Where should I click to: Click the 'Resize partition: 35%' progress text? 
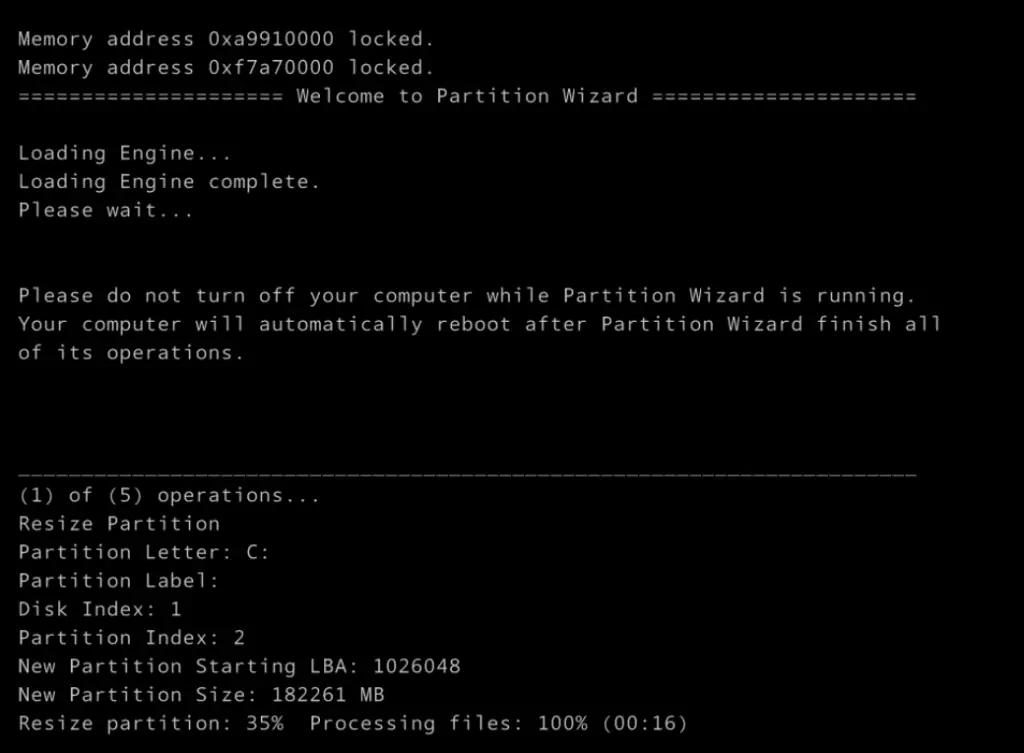[150, 723]
